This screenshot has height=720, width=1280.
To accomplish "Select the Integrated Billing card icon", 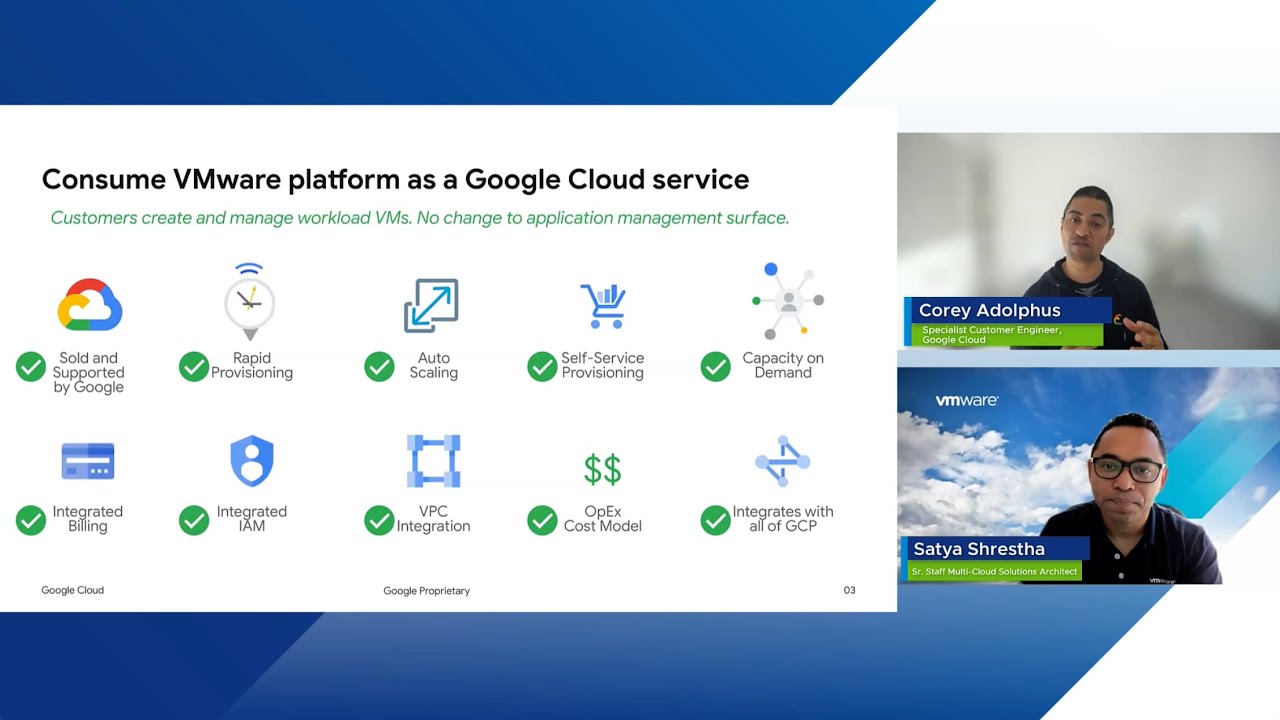I will (x=88, y=461).
